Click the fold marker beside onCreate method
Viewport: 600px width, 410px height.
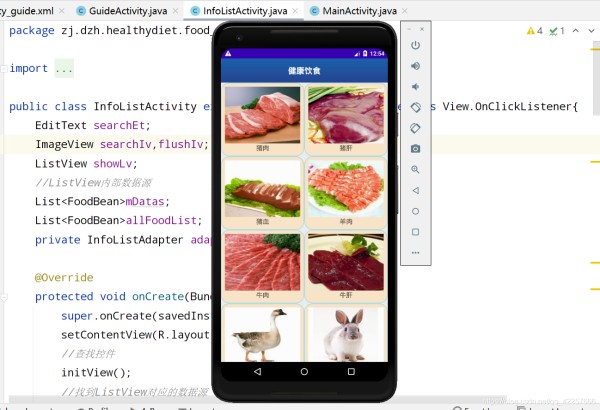pyautogui.click(x=3, y=297)
